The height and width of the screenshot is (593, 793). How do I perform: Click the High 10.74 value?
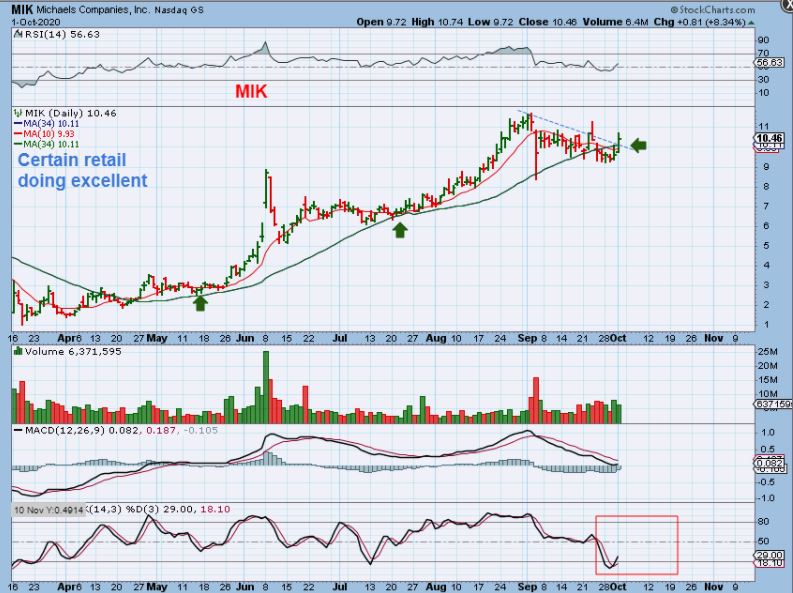coord(436,22)
